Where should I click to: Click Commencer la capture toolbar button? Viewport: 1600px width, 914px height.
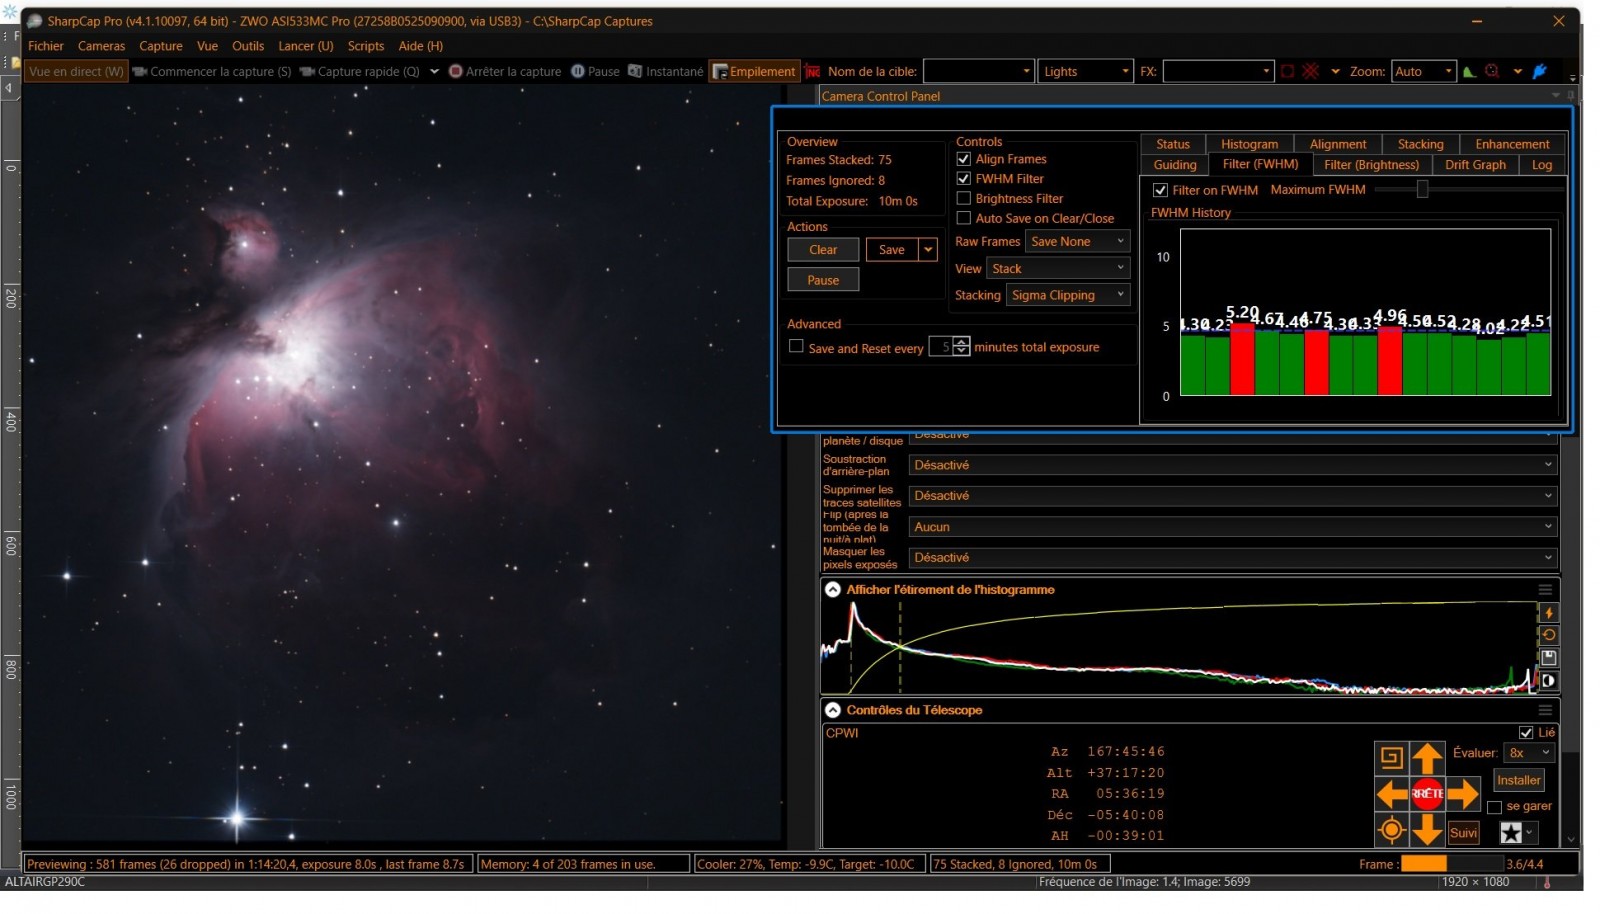[212, 72]
